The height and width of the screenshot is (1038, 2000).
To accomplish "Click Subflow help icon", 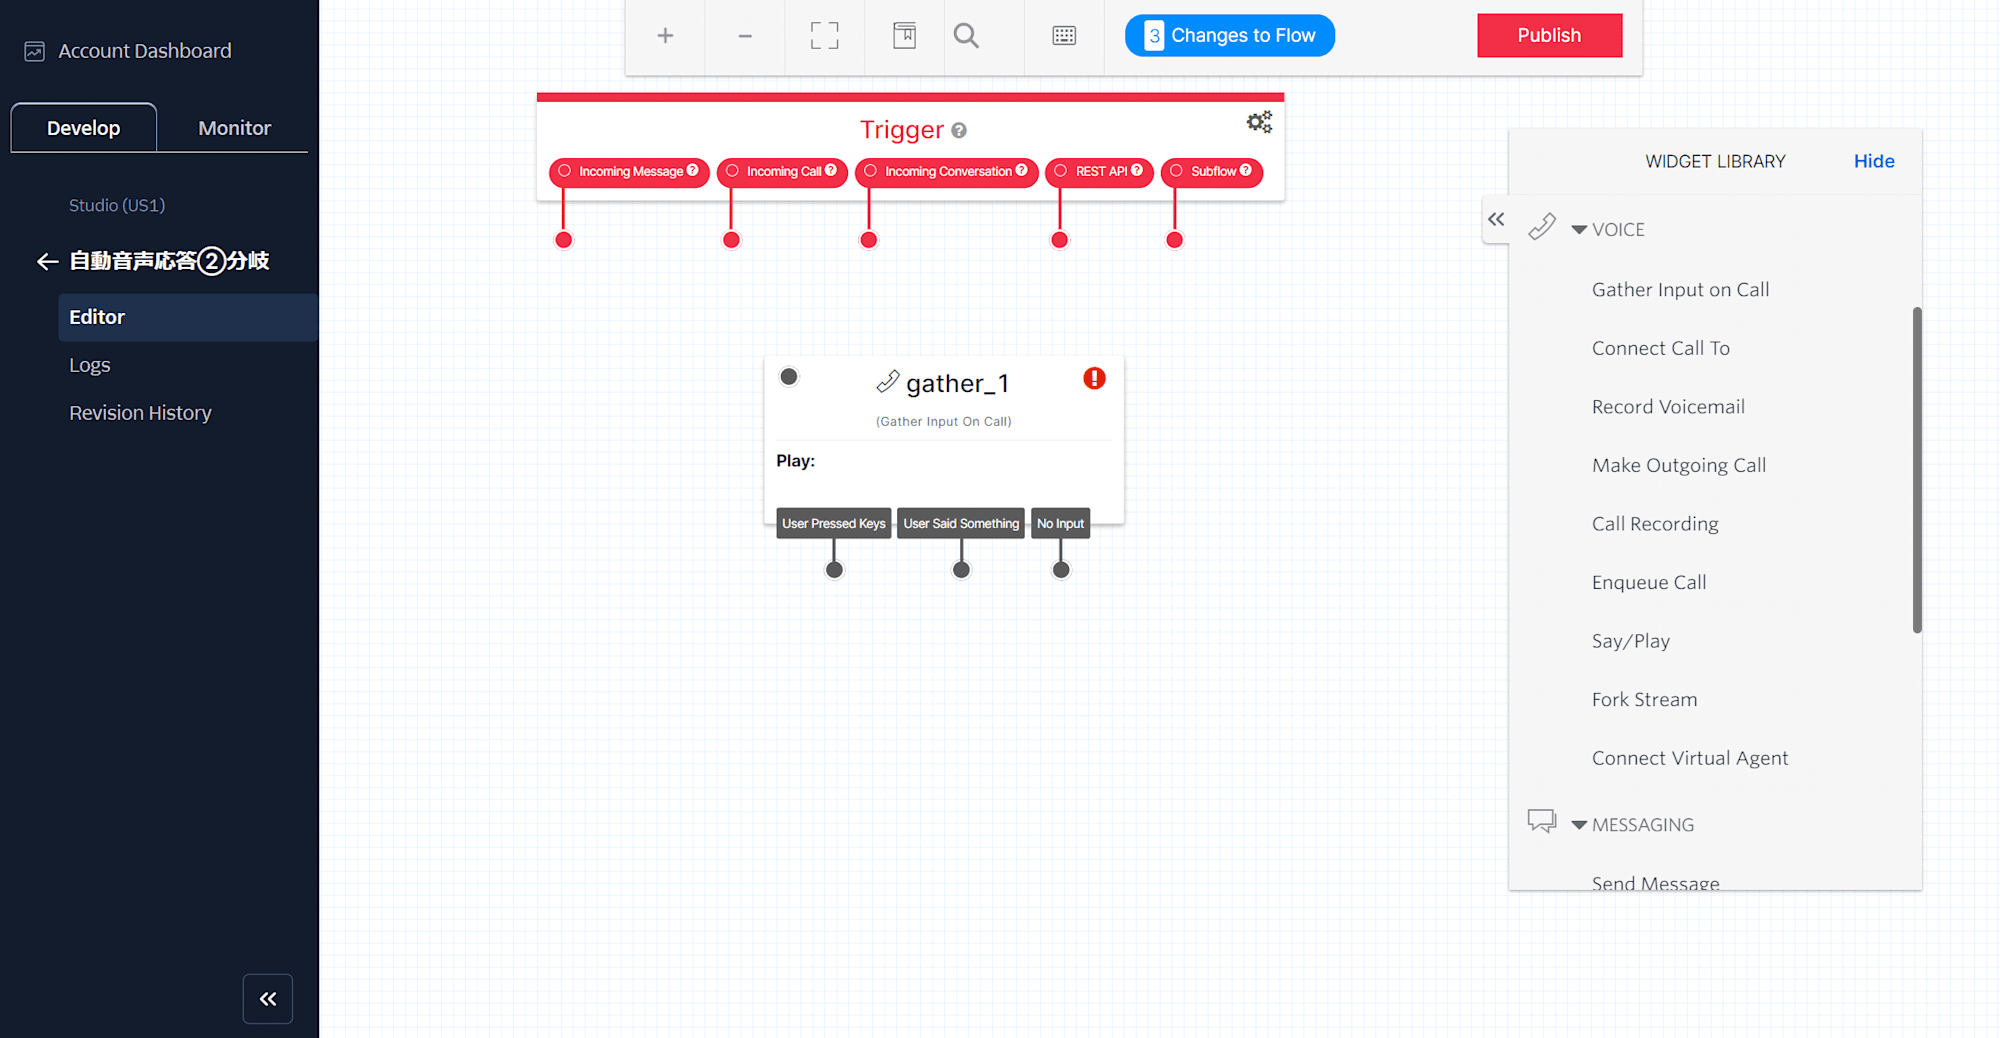I will (1246, 170).
